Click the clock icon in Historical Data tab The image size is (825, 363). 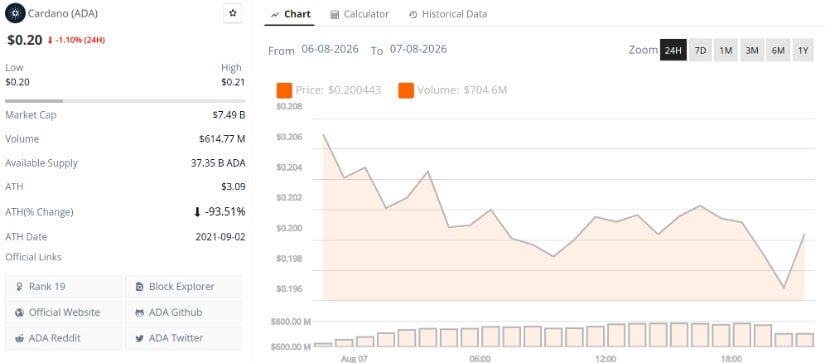[413, 15]
